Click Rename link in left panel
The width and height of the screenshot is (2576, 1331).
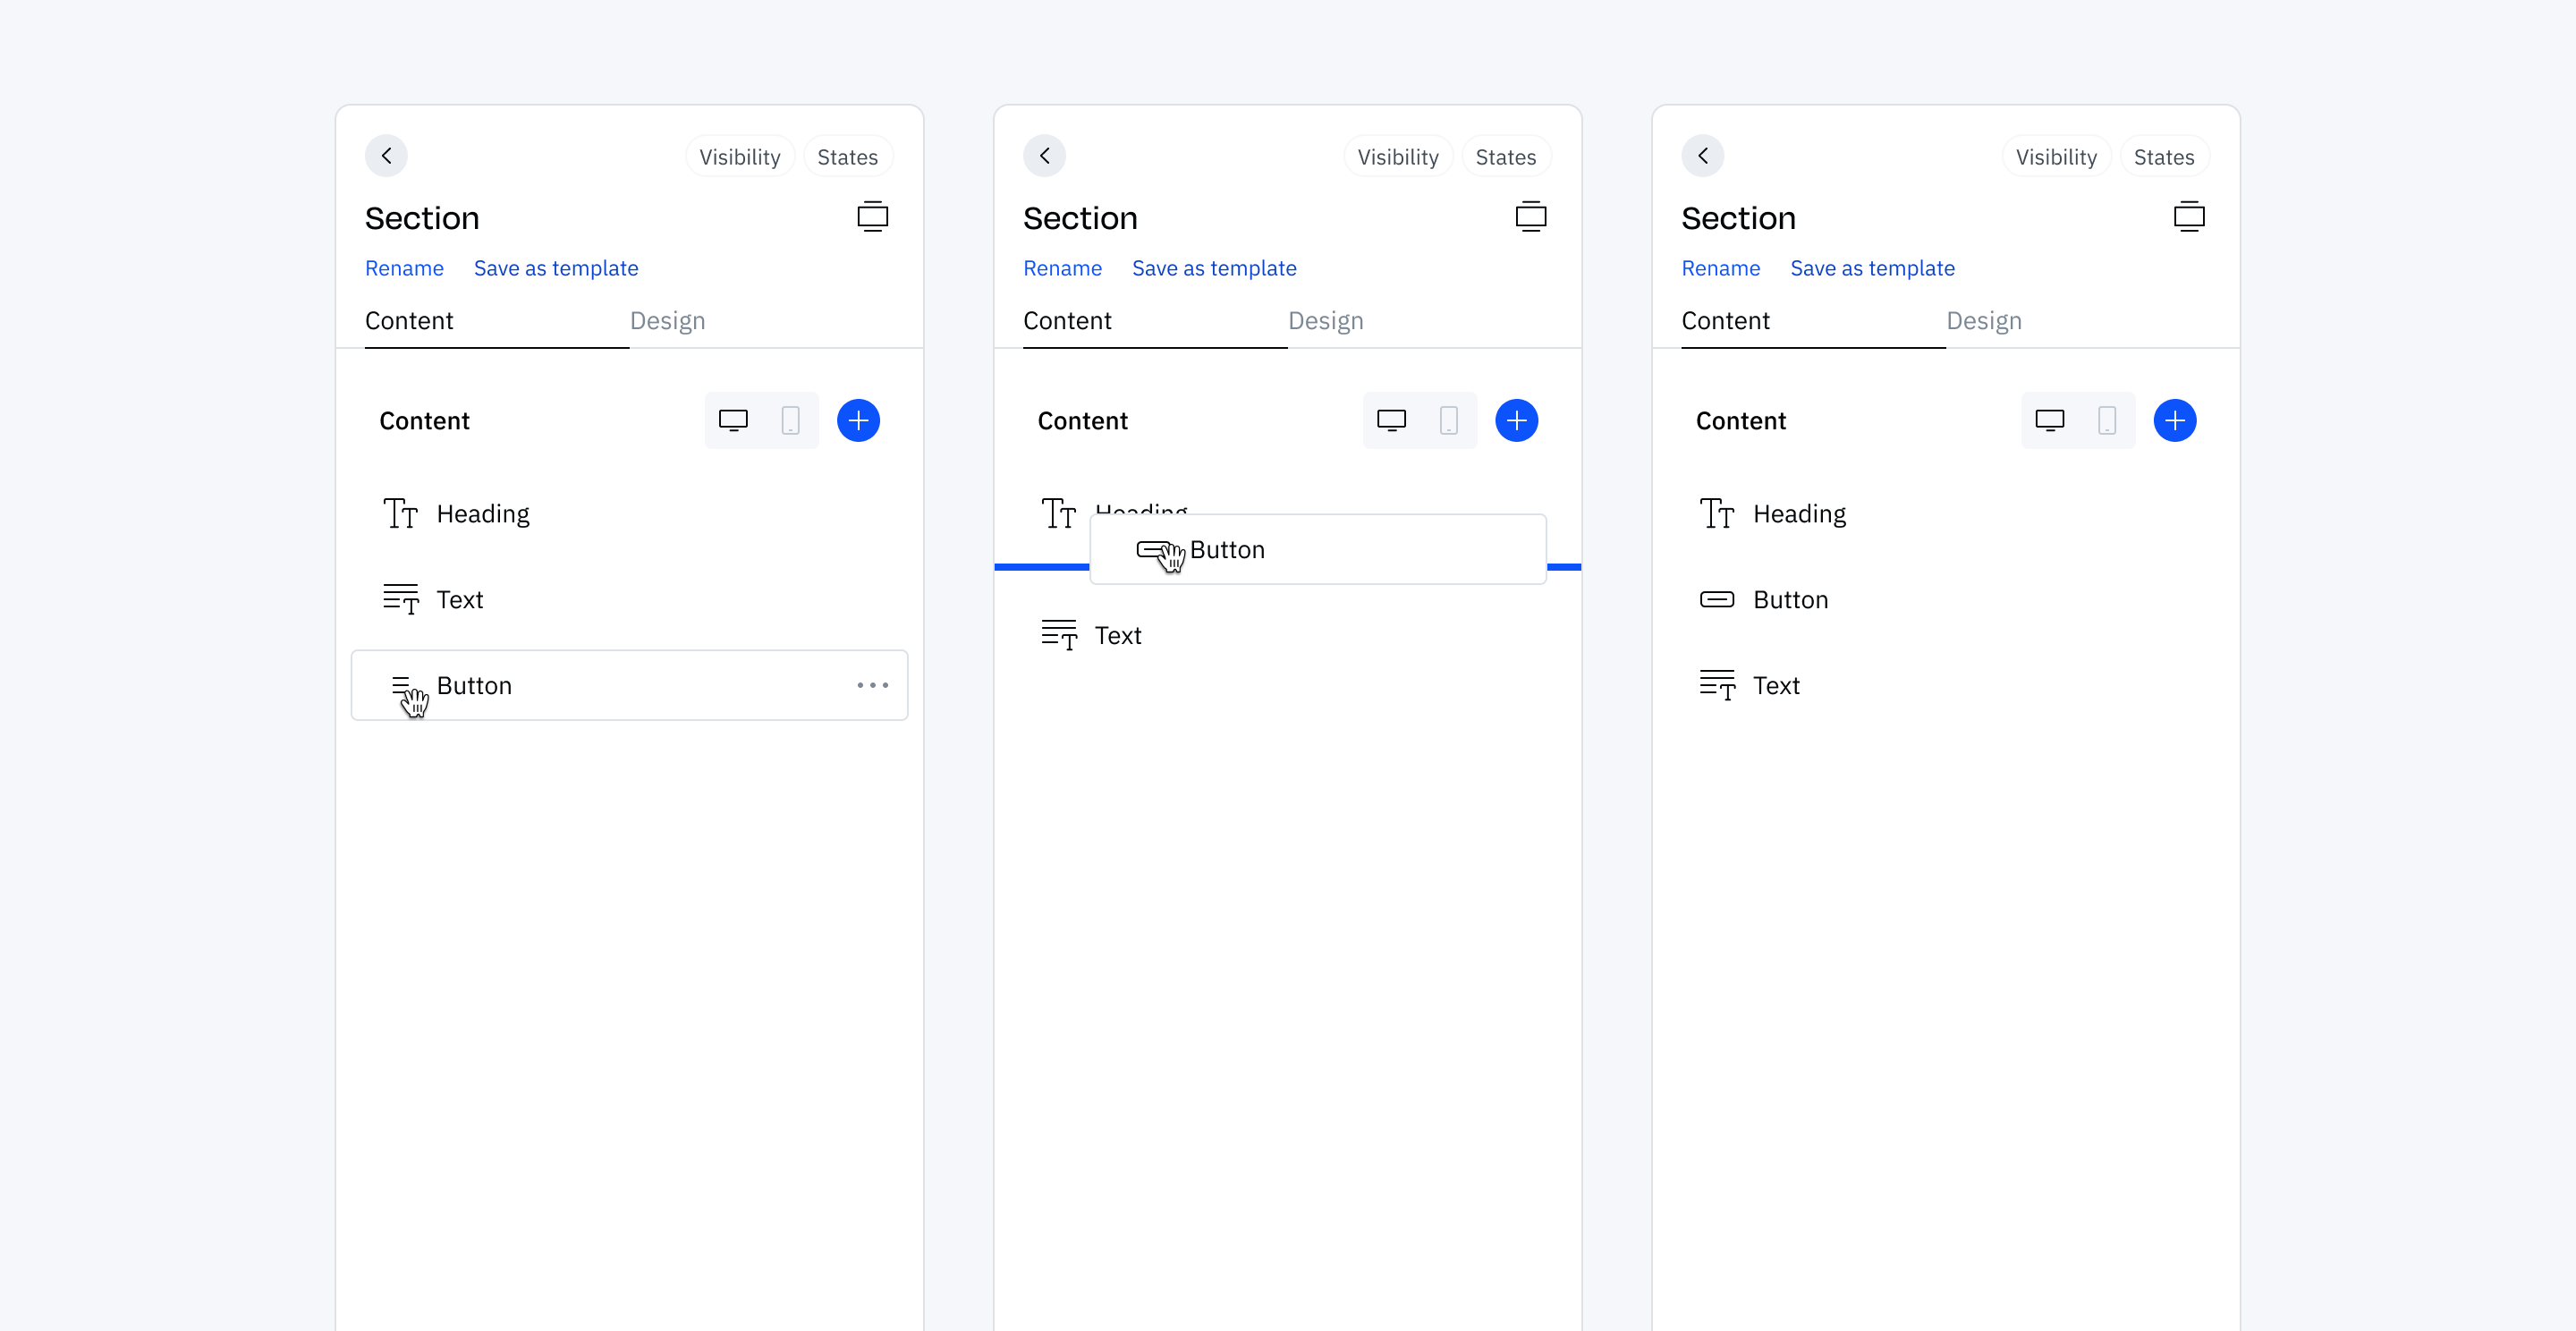(404, 269)
